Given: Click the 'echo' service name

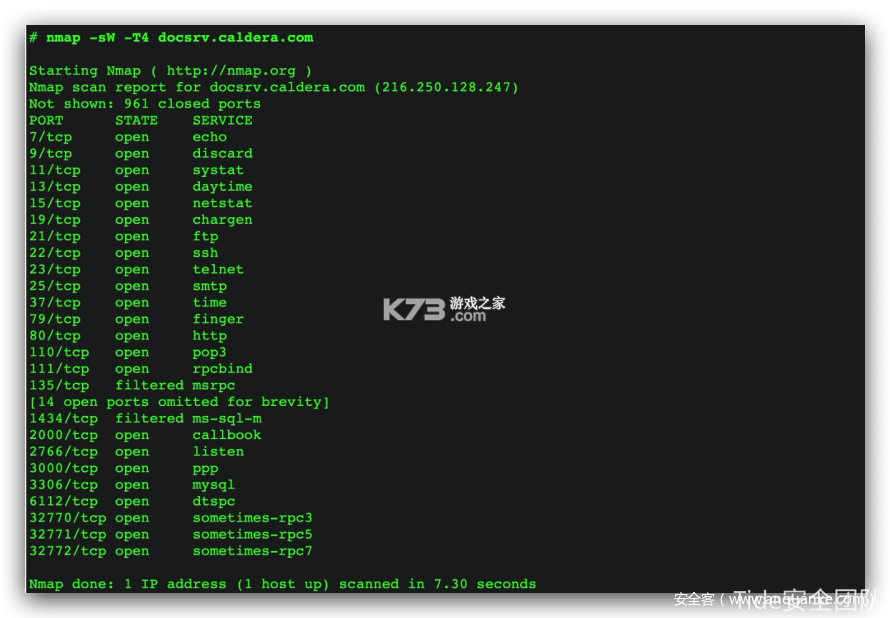Looking at the screenshot, I should pyautogui.click(x=209, y=137).
